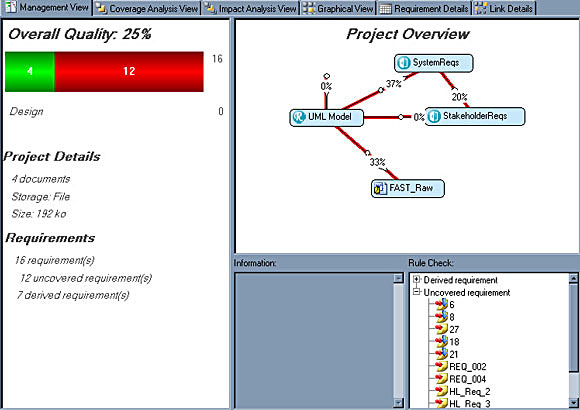
Task: Select requirement 18 in Rule Check
Action: (x=454, y=342)
